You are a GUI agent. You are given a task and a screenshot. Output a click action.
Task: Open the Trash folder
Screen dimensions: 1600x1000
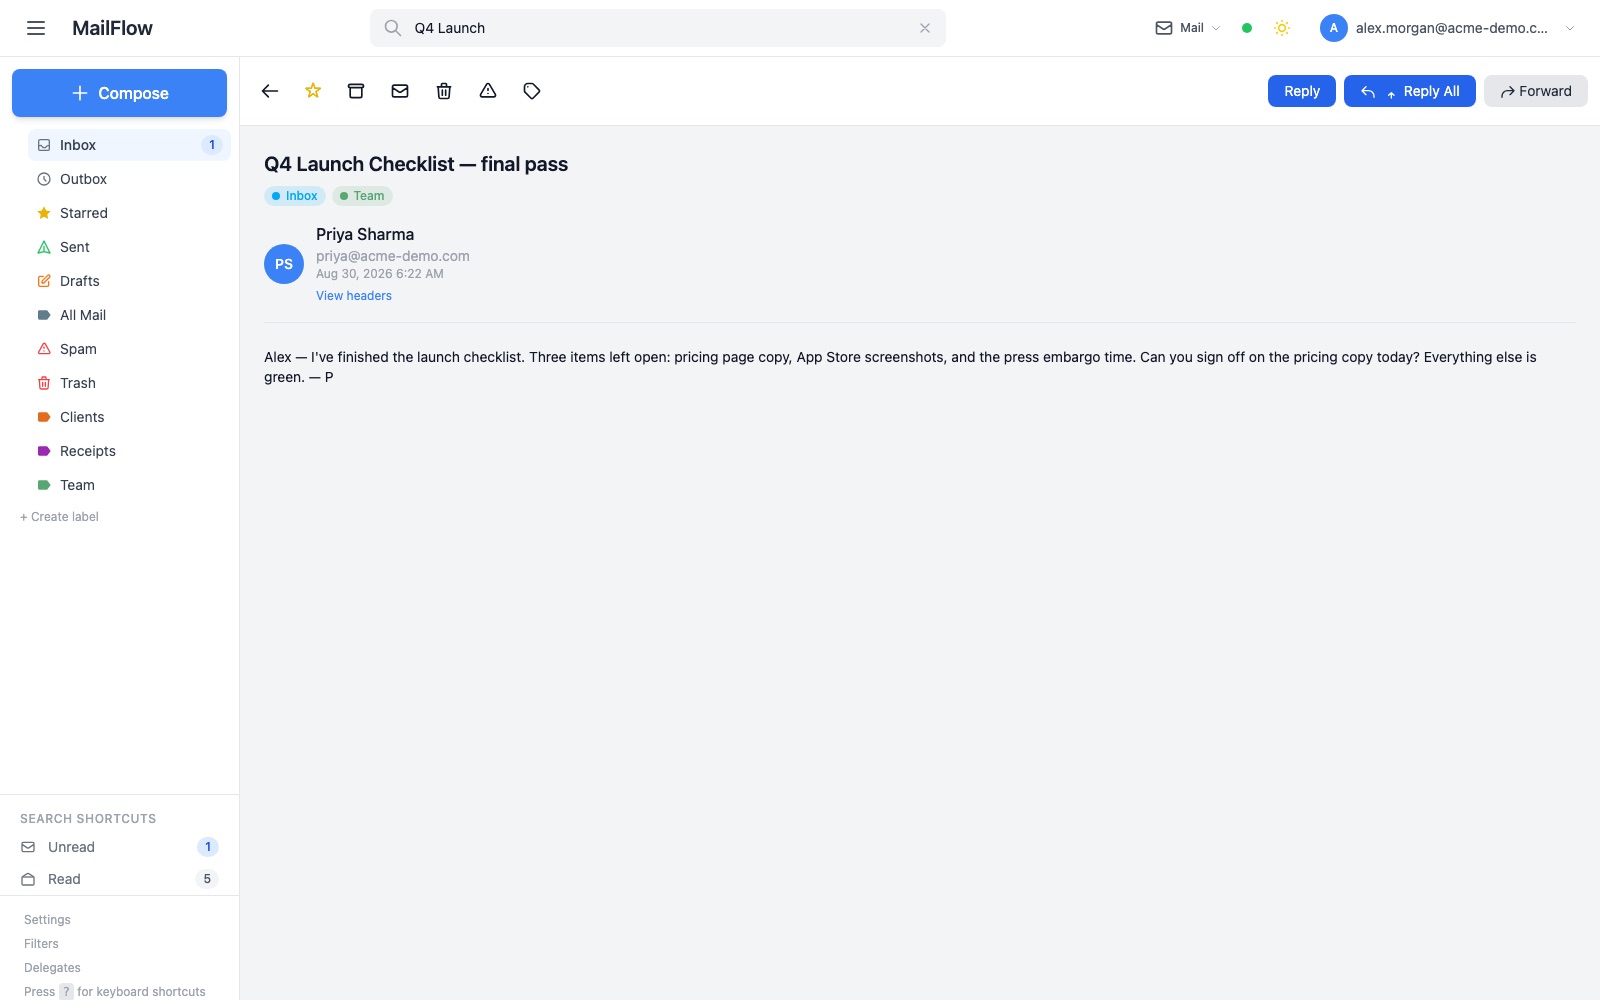(129, 383)
